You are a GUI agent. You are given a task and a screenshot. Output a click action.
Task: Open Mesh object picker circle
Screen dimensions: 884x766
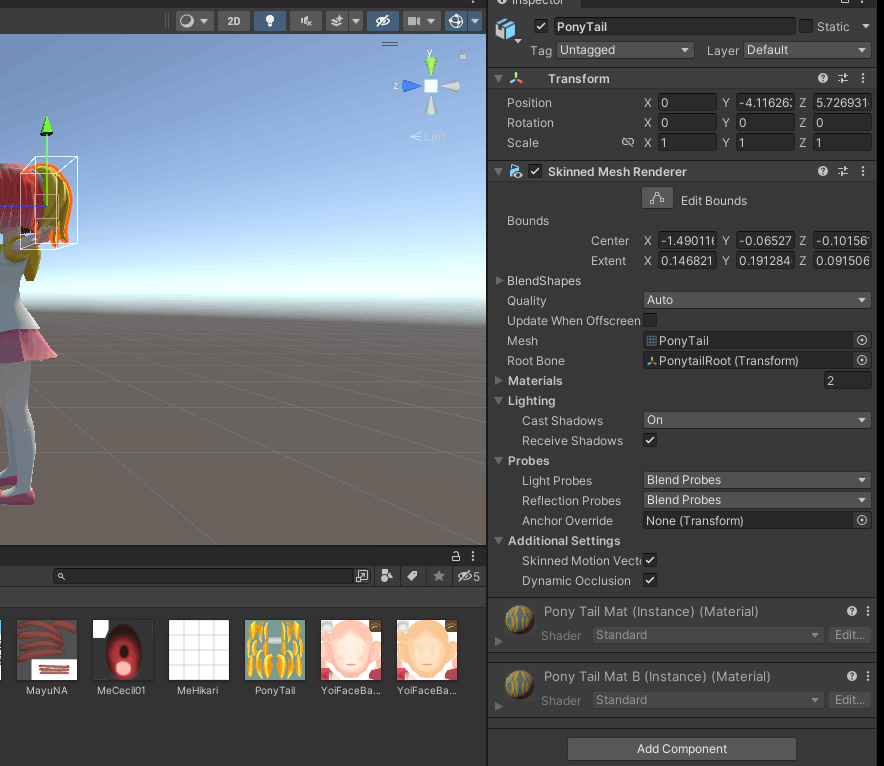(x=861, y=340)
